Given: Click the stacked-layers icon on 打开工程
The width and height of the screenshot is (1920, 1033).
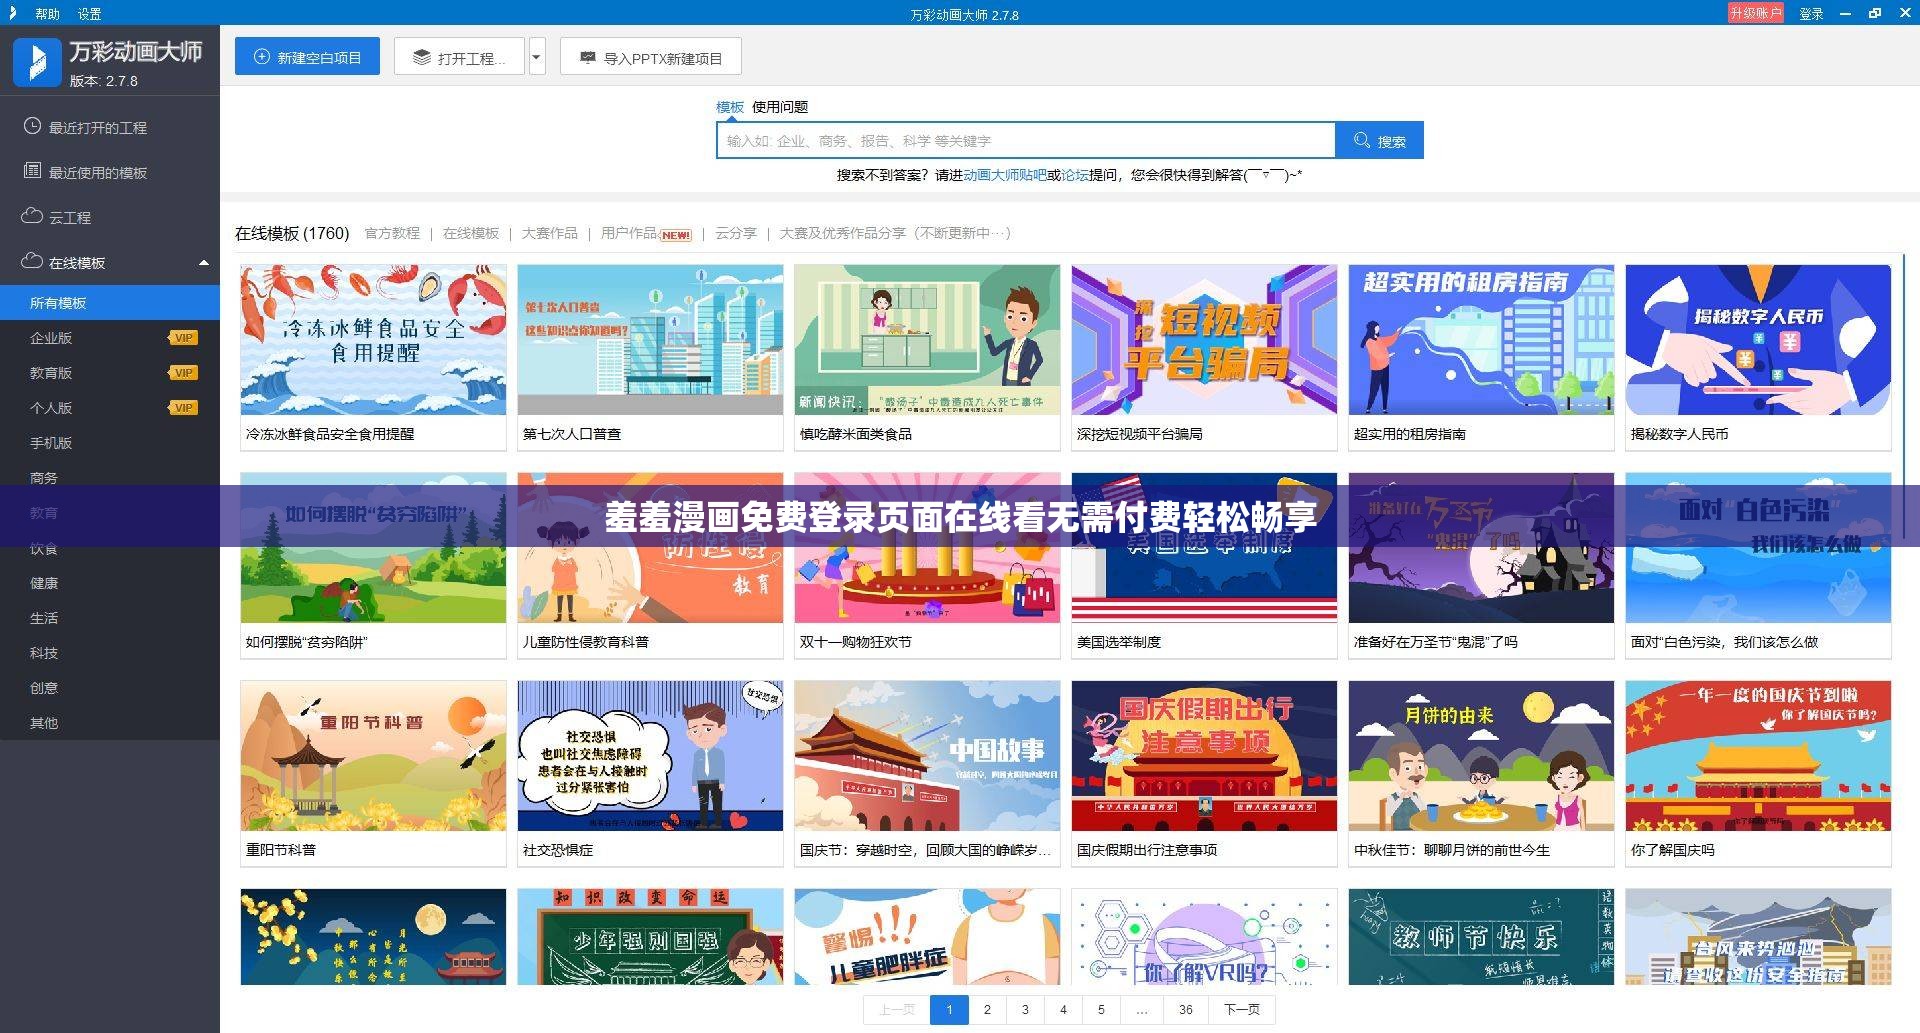Looking at the screenshot, I should [x=421, y=57].
